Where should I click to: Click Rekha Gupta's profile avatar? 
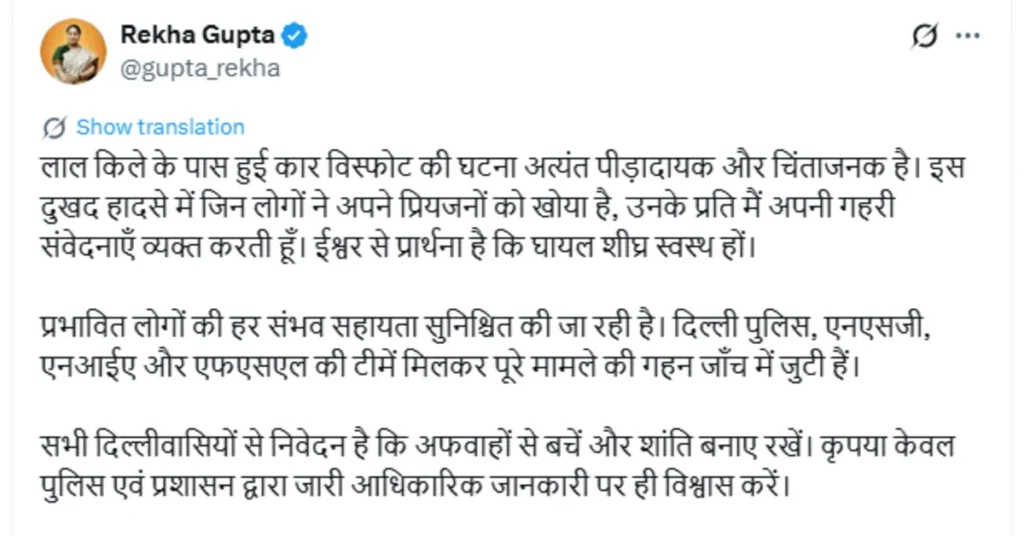73,51
